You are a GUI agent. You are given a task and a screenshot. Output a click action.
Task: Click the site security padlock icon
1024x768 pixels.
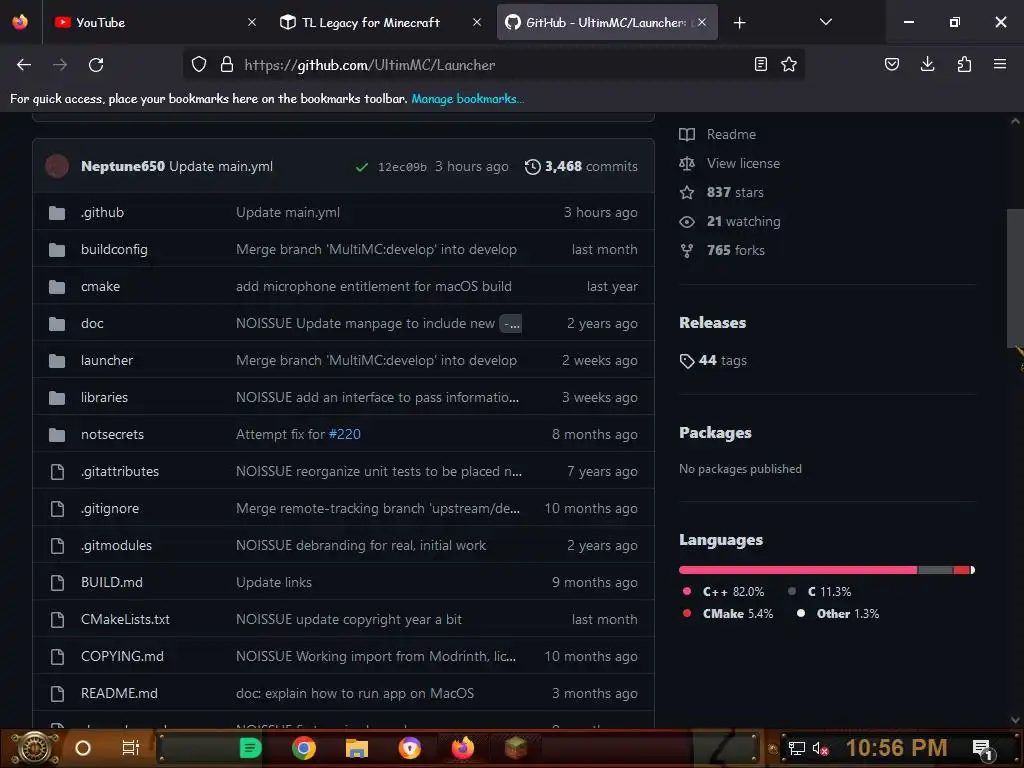point(227,65)
